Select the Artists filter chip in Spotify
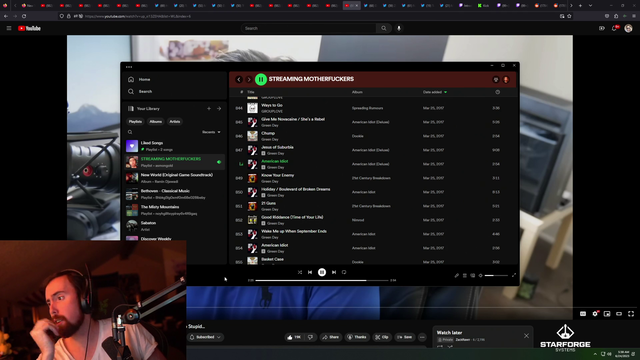Image resolution: width=640 pixels, height=360 pixels. click(175, 122)
